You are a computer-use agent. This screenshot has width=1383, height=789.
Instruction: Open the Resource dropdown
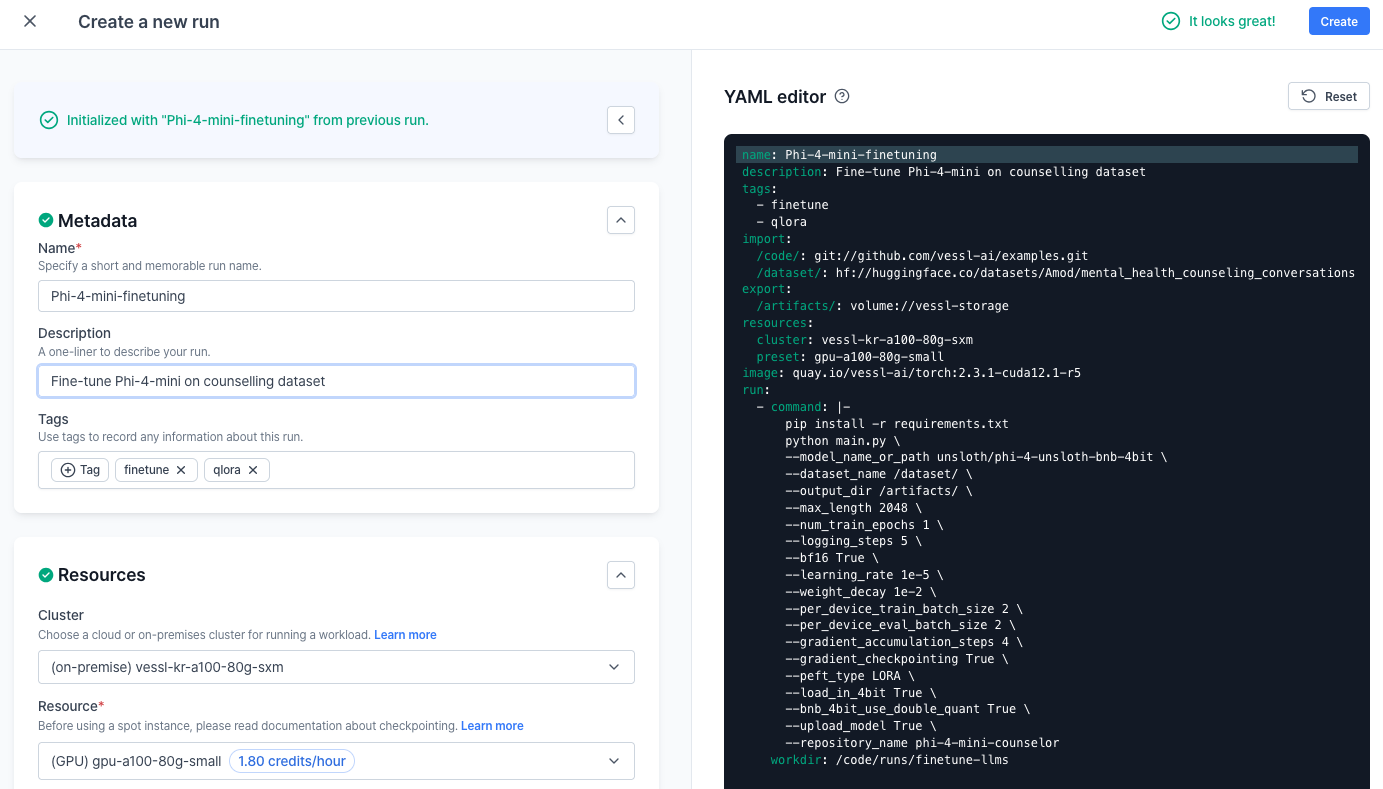[336, 761]
